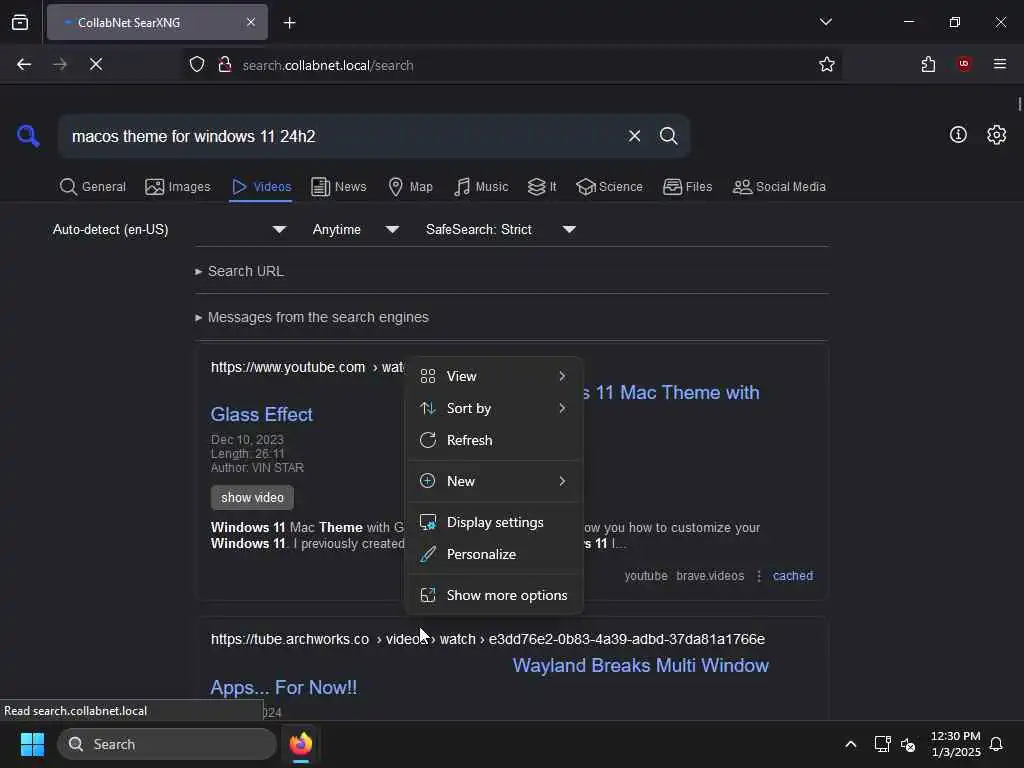Open muted volume tray icon
1024x768 pixels.
(908, 744)
